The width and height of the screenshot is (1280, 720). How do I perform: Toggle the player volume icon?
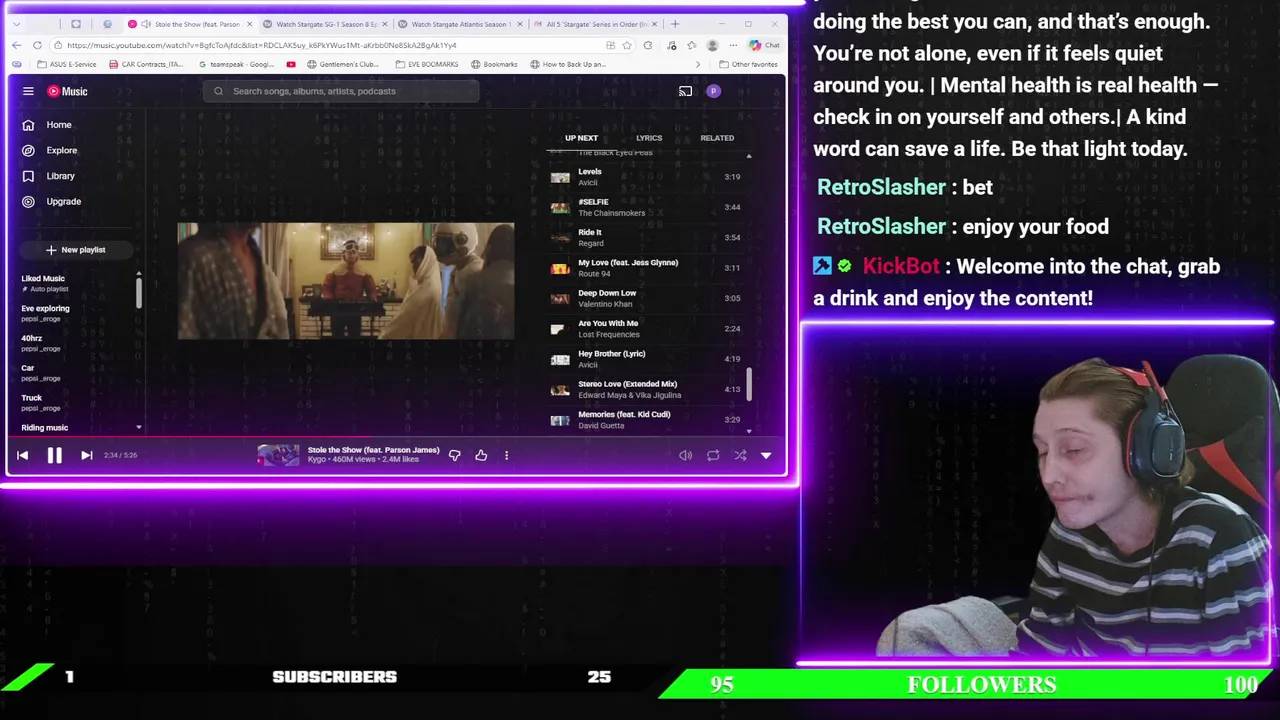[685, 455]
